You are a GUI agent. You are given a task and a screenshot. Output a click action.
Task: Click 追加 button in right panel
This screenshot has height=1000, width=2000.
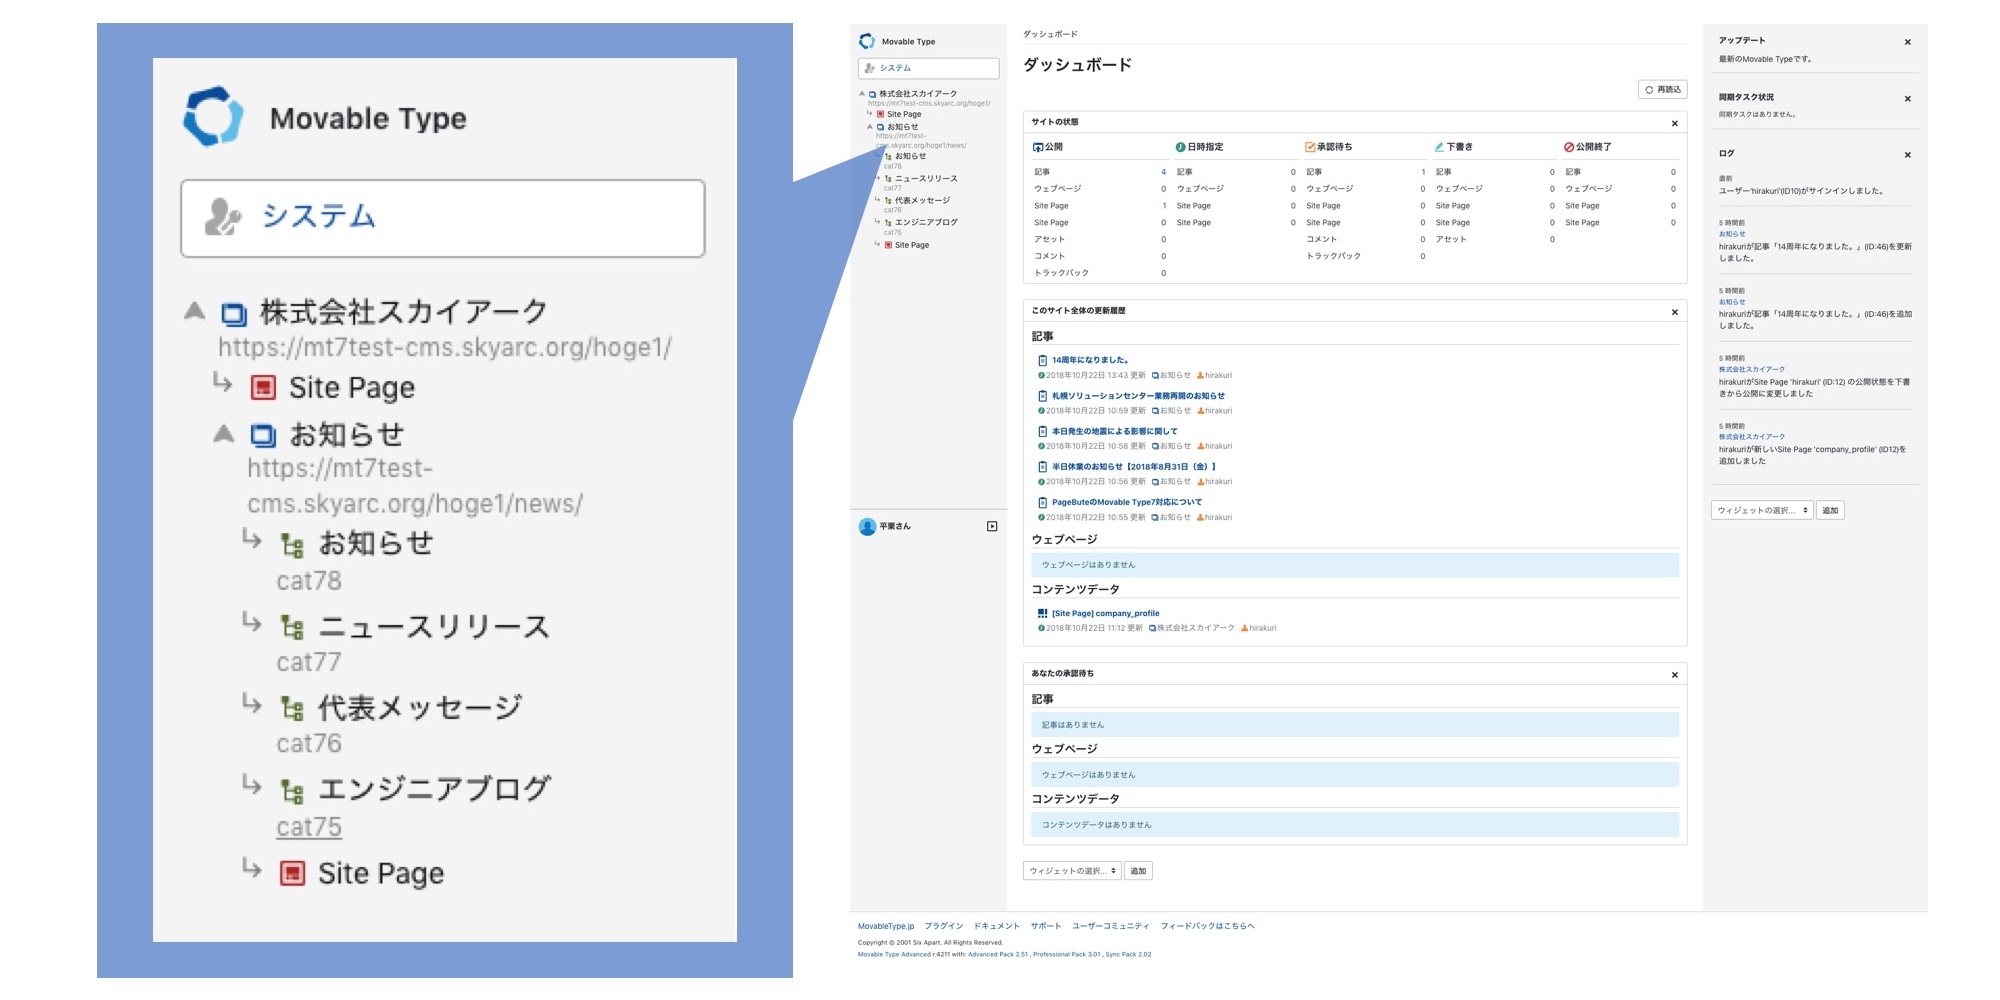(1830, 510)
